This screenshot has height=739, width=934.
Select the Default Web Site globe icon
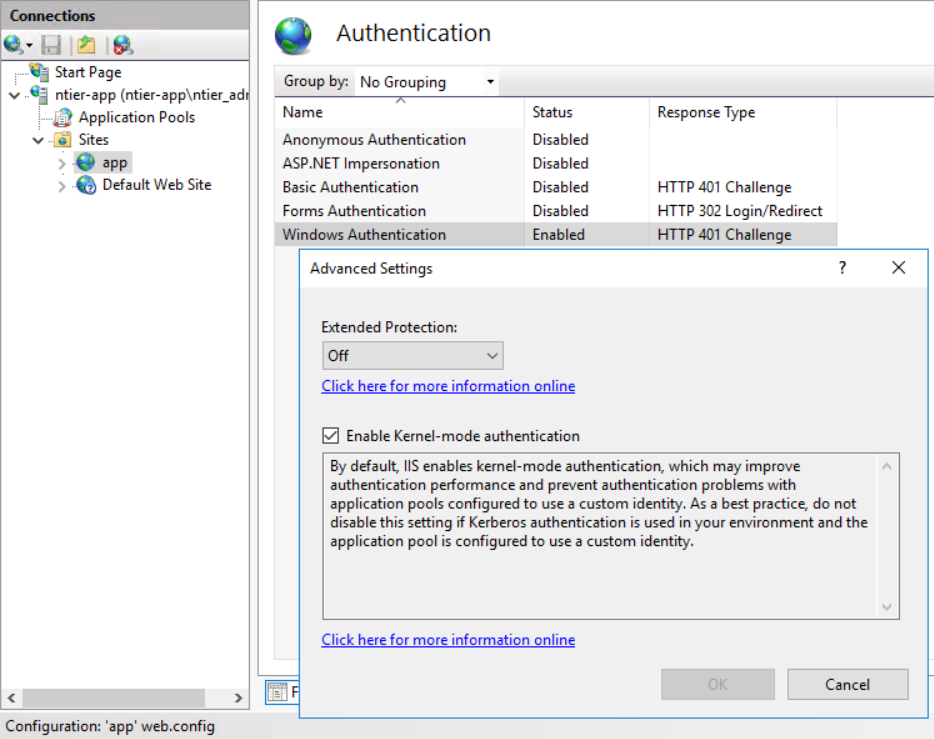coord(86,185)
